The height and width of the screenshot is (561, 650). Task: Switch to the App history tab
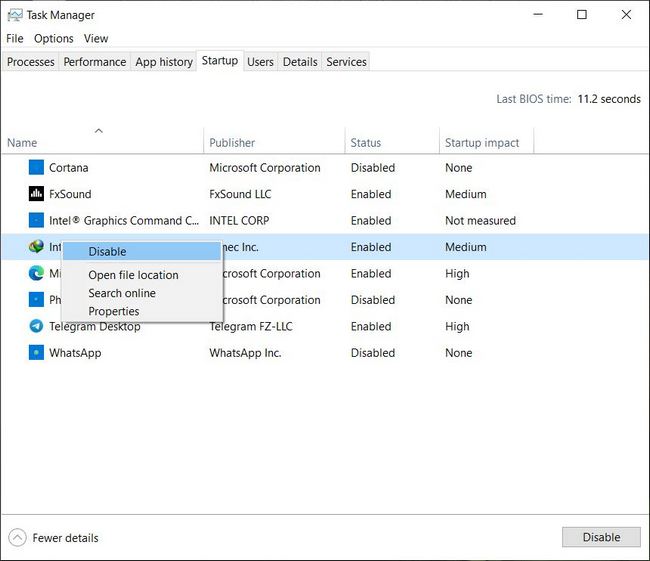[x=164, y=62]
